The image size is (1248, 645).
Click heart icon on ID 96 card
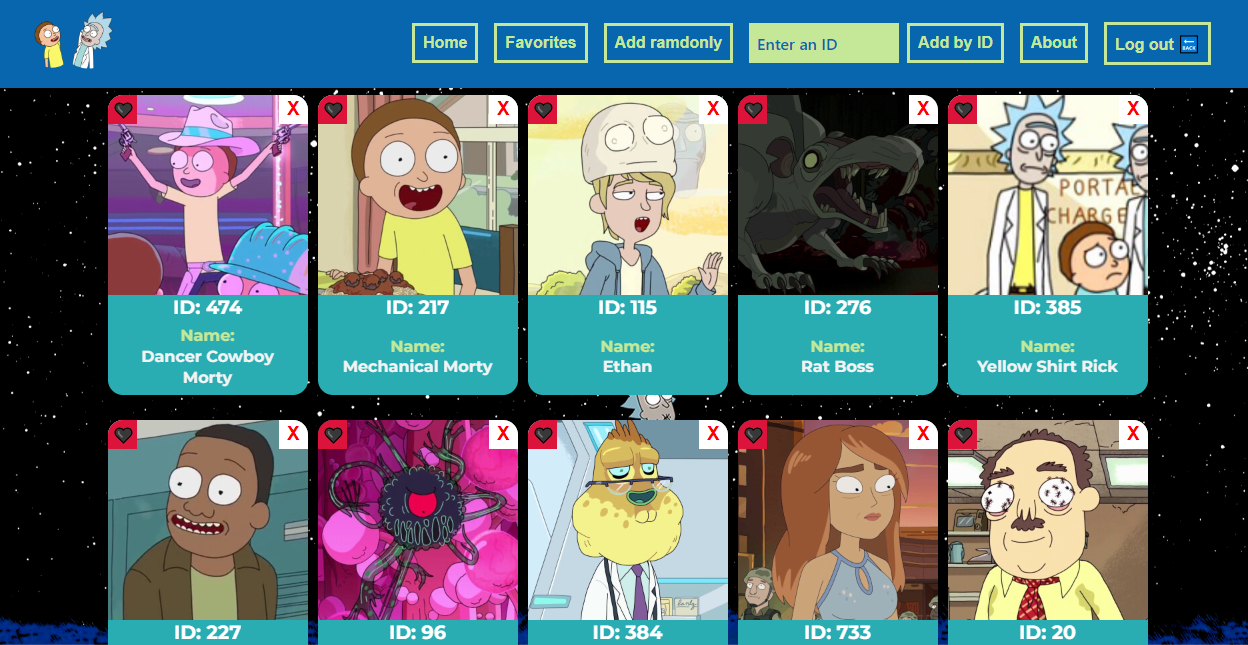[333, 434]
